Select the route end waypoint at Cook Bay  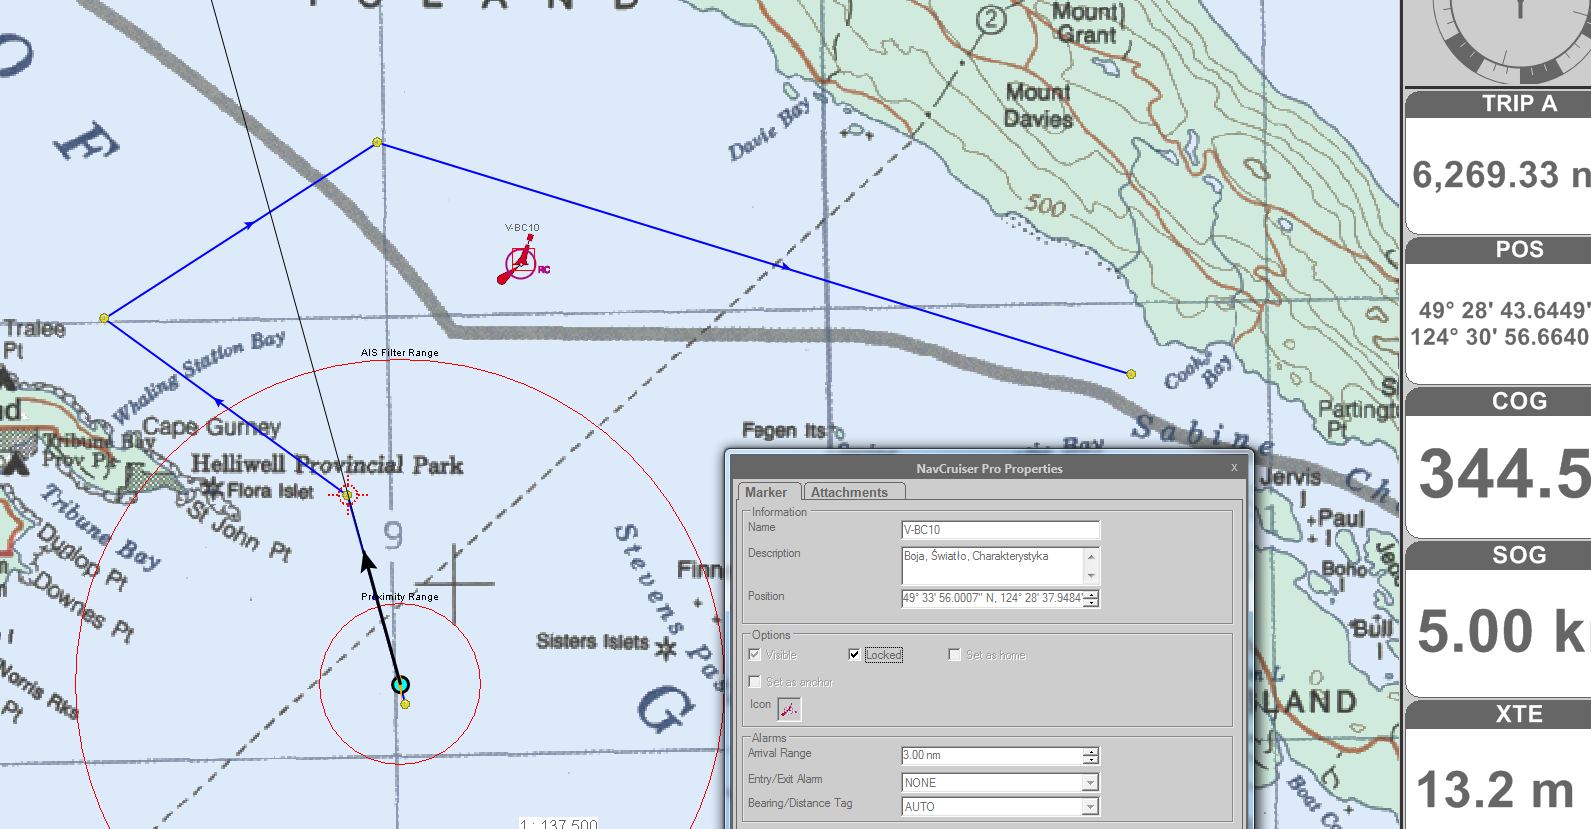click(x=1131, y=374)
